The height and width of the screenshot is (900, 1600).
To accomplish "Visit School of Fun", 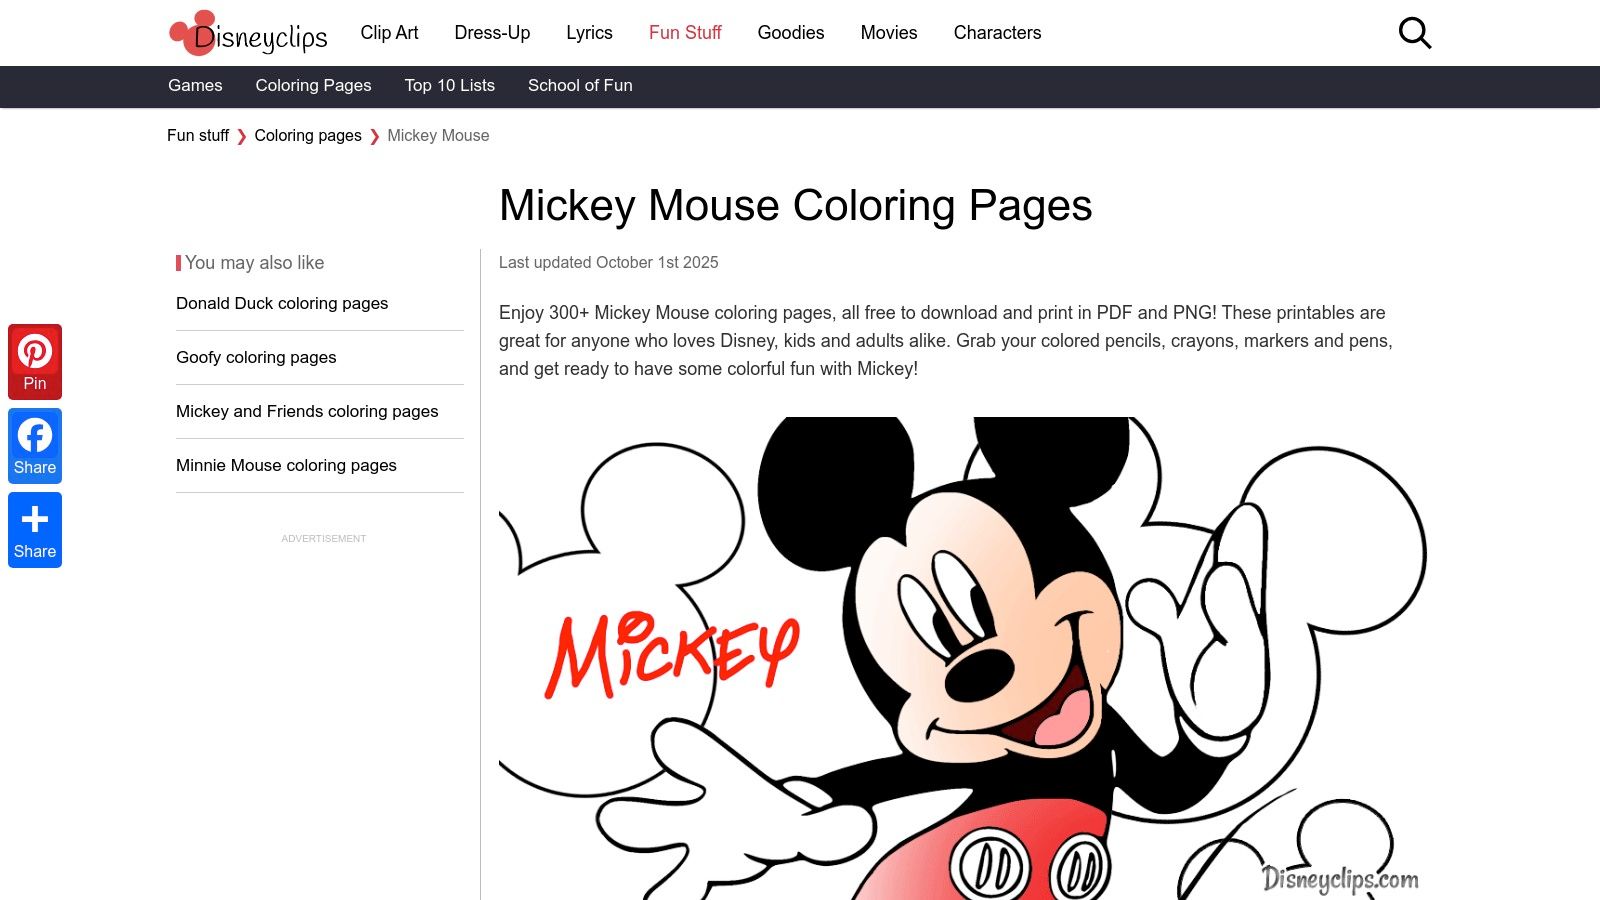I will coord(580,86).
